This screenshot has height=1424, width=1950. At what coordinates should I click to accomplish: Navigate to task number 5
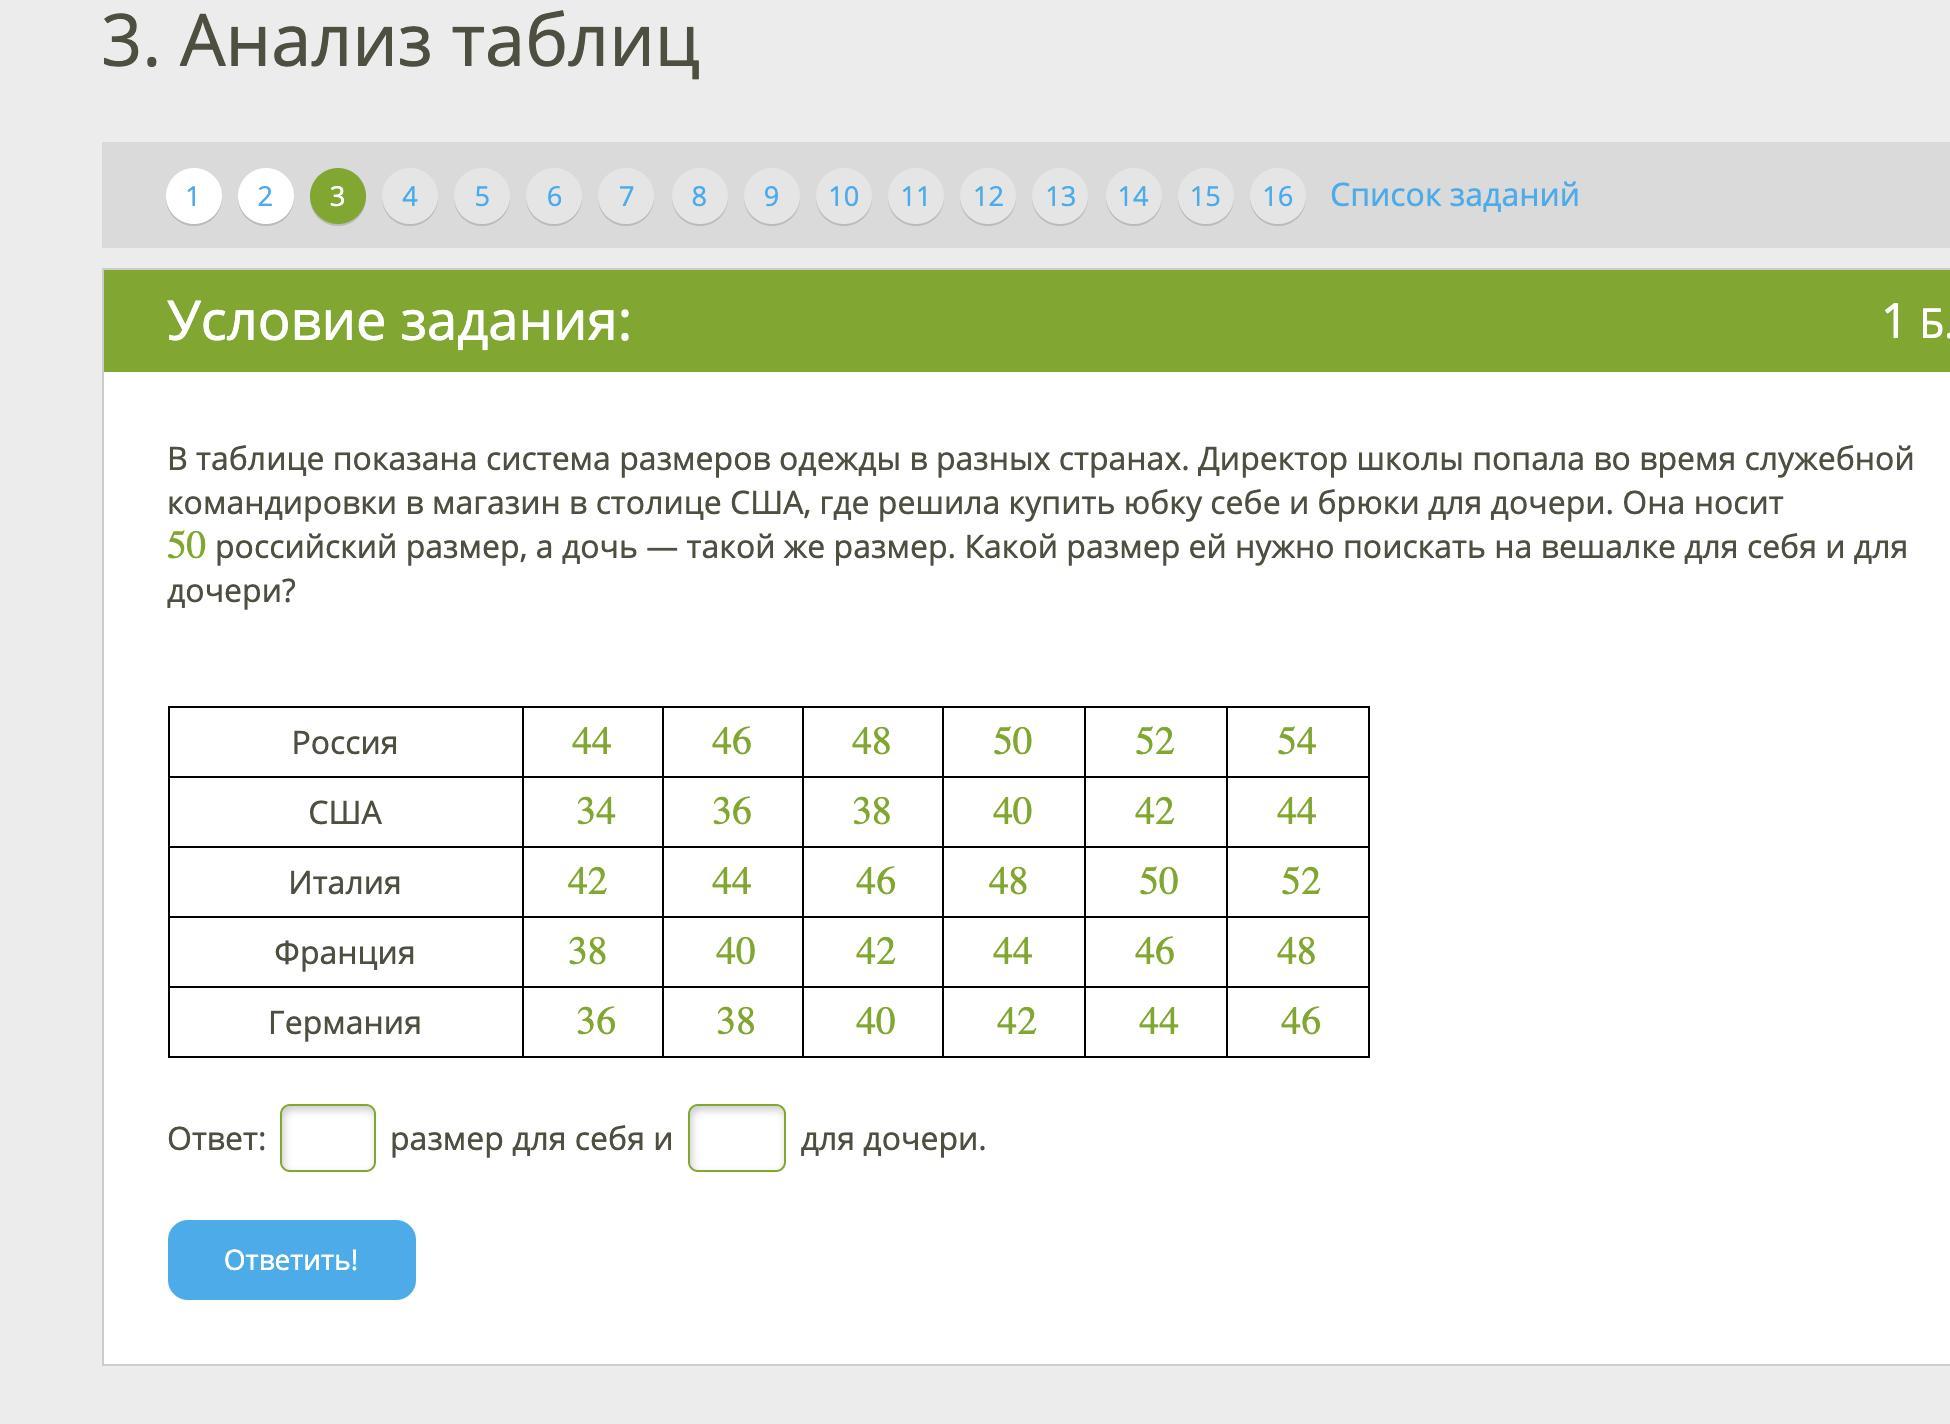(x=482, y=196)
